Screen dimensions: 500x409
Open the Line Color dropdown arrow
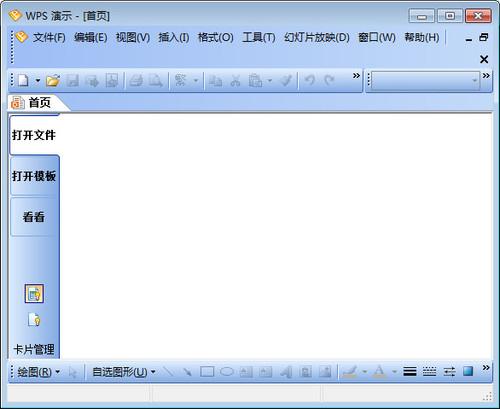click(x=365, y=372)
